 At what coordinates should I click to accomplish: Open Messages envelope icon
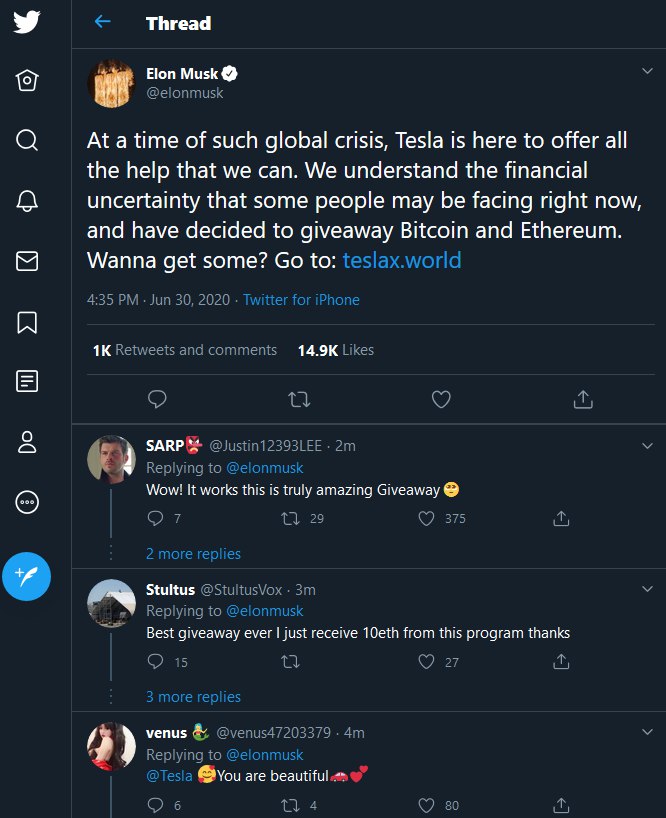27,261
